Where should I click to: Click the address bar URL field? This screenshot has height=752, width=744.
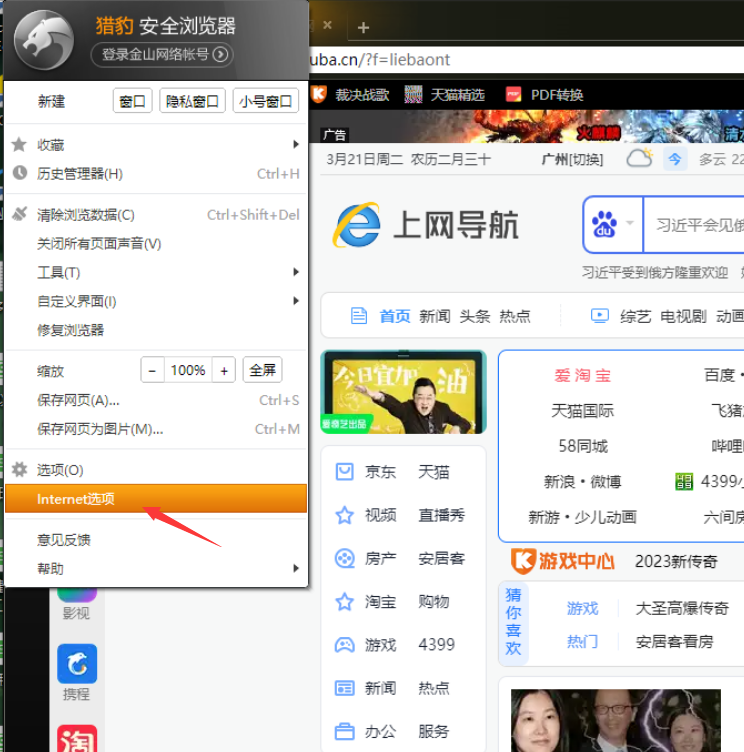pos(526,59)
